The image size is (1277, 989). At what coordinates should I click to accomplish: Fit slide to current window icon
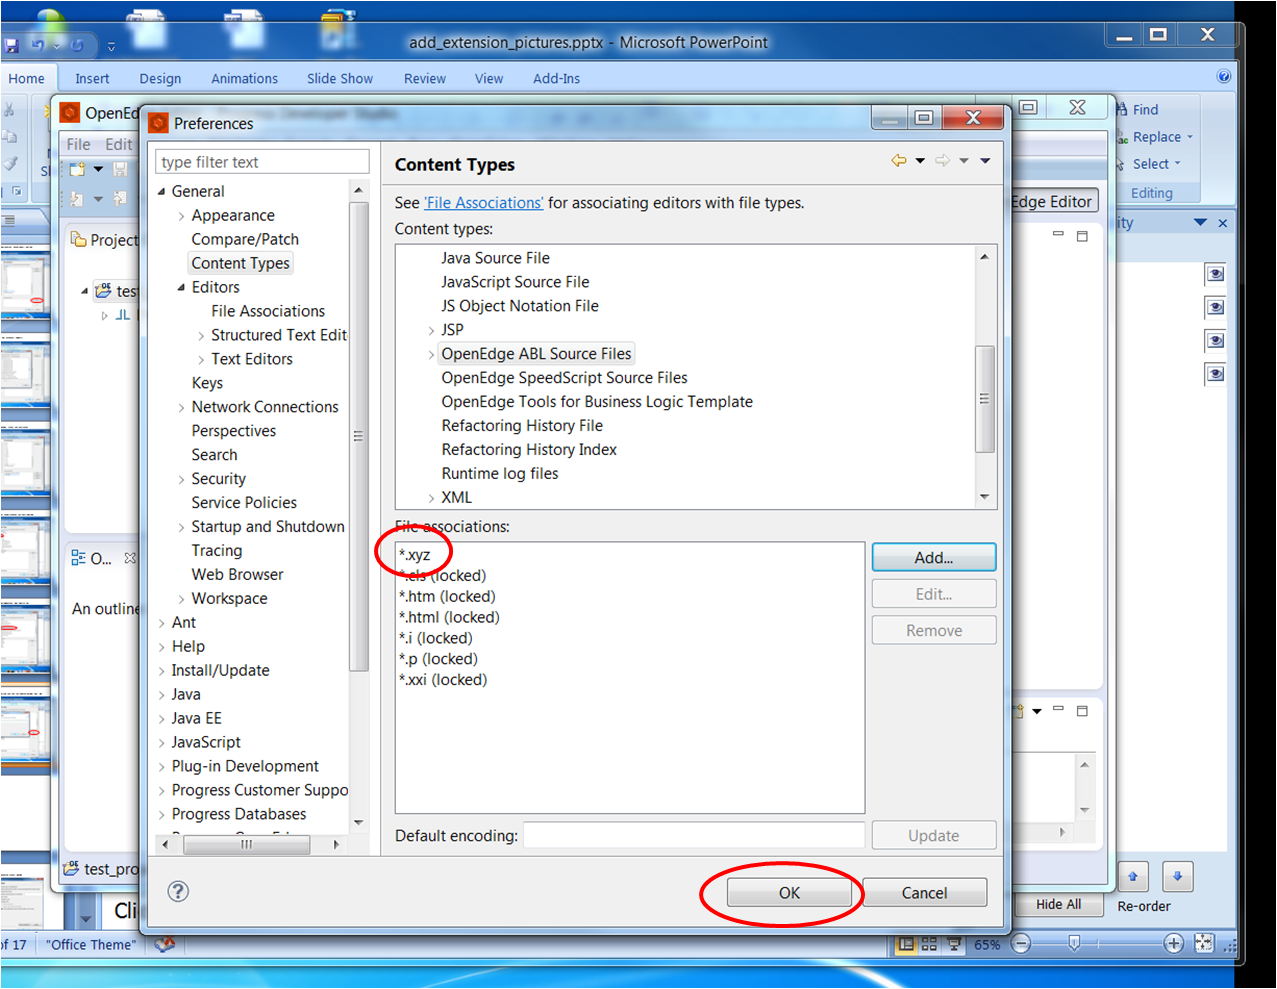(x=1204, y=943)
